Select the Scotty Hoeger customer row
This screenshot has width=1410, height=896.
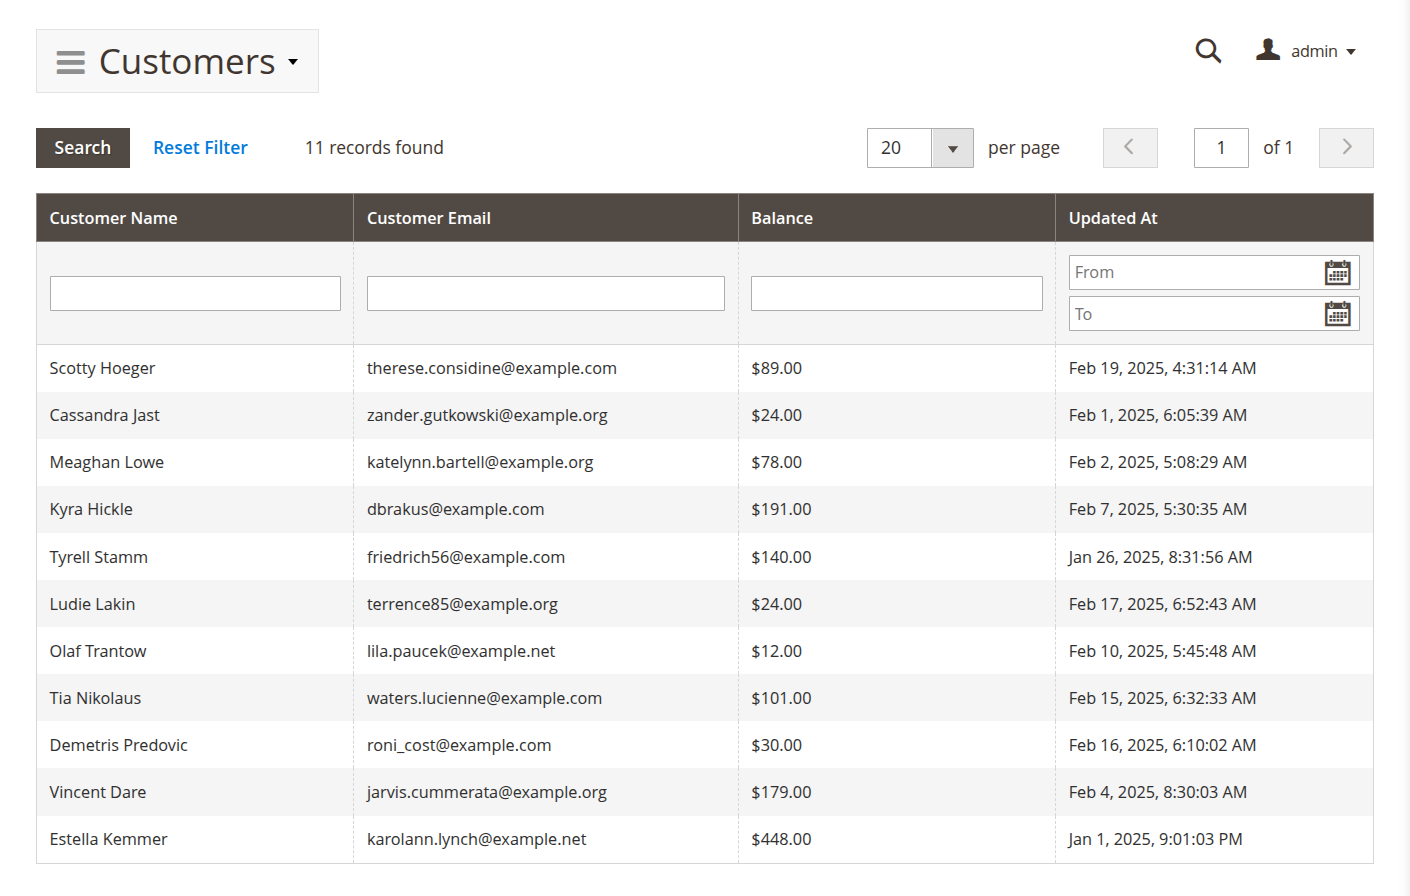(103, 368)
